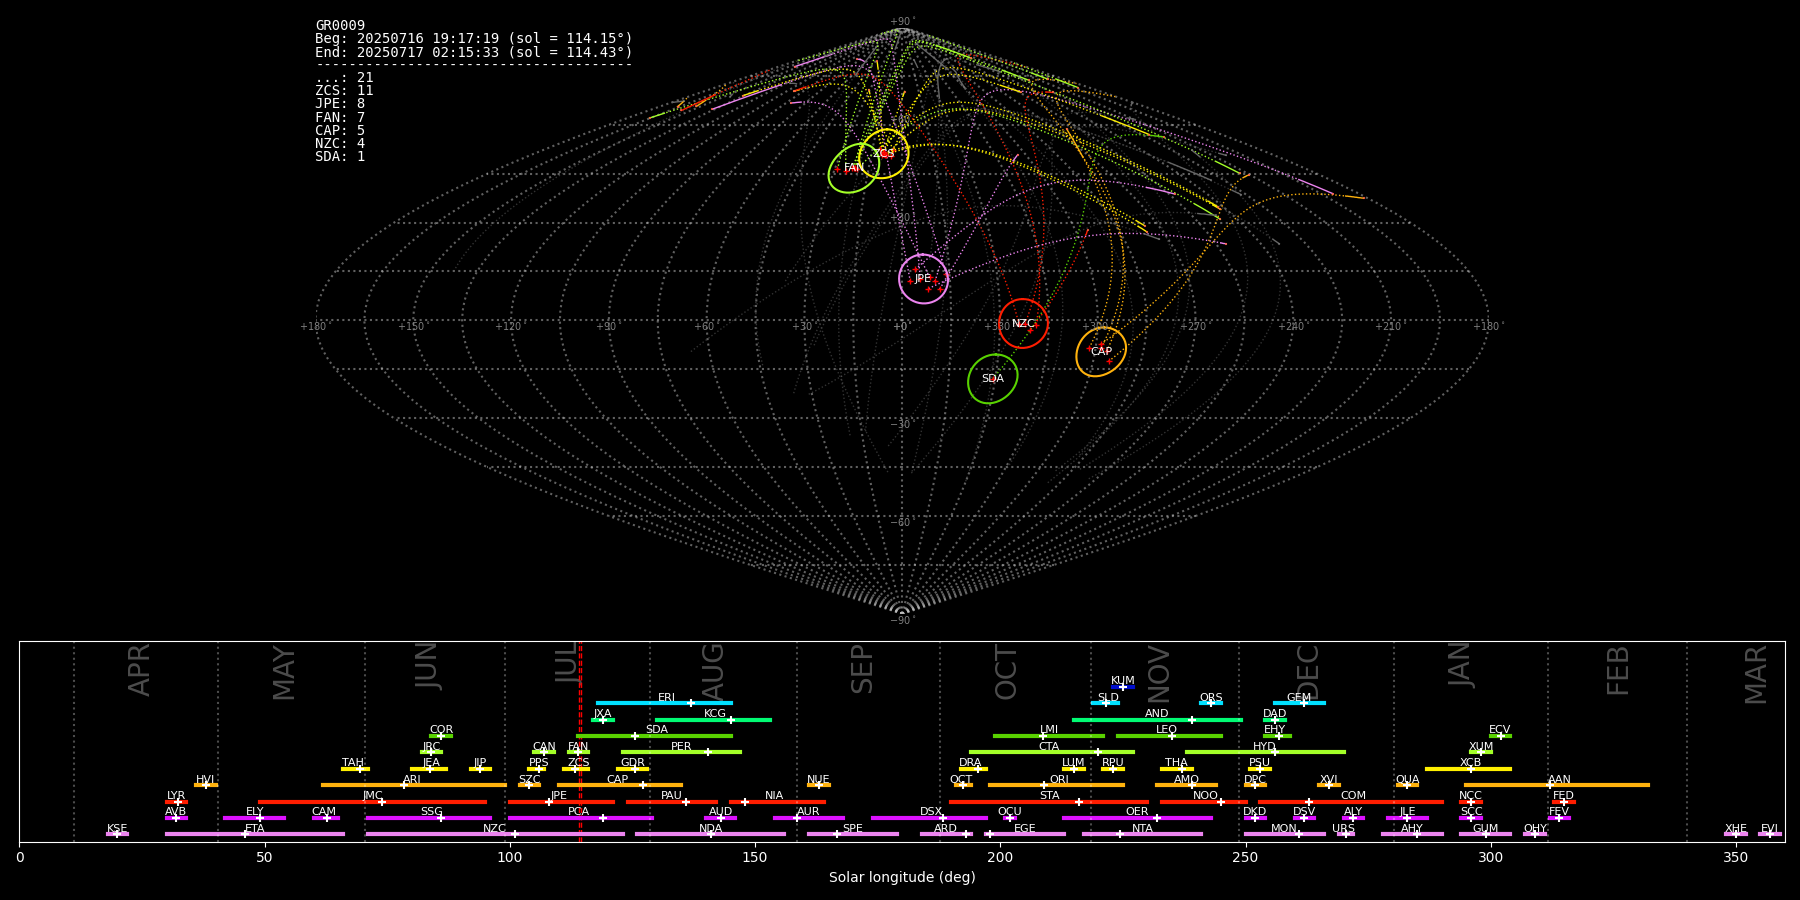Click the GEM shower bar in timeline

pyautogui.click(x=1299, y=703)
